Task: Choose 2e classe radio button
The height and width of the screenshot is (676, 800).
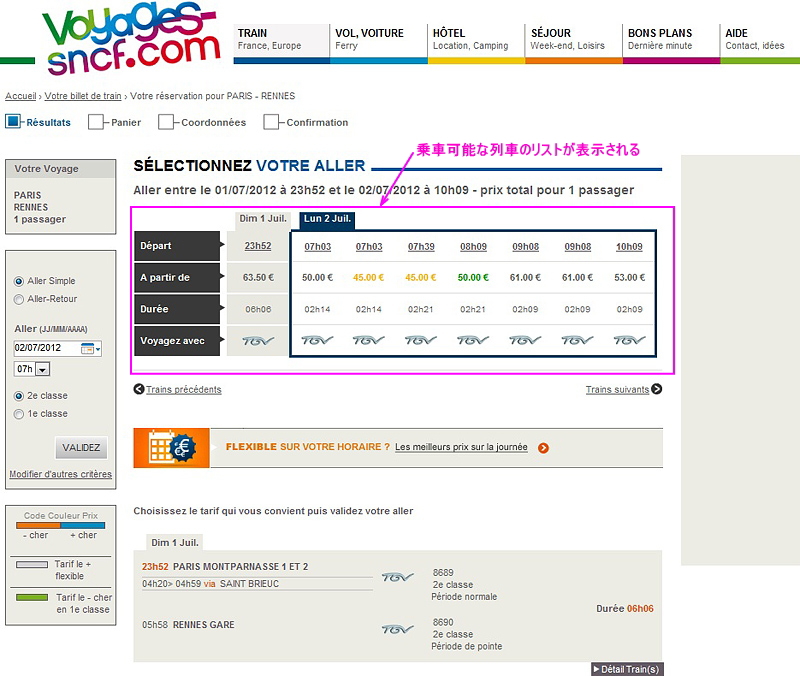Action: (19, 396)
